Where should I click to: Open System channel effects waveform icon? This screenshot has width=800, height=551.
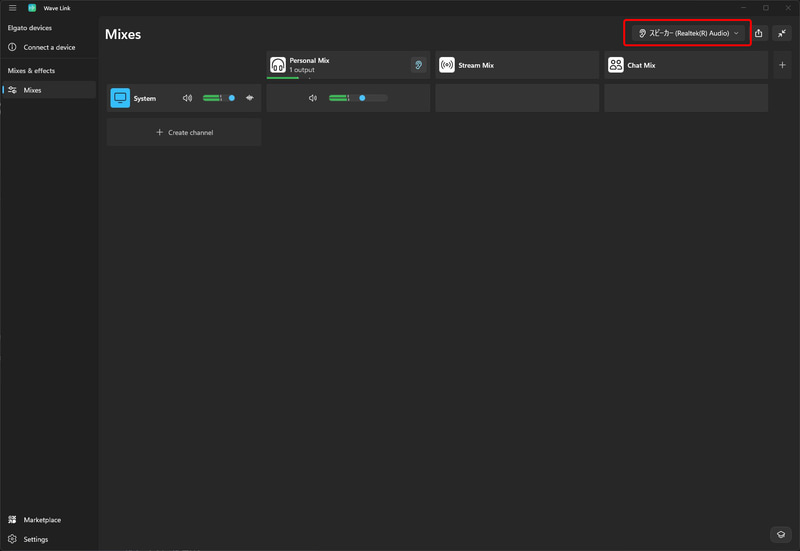click(x=250, y=98)
